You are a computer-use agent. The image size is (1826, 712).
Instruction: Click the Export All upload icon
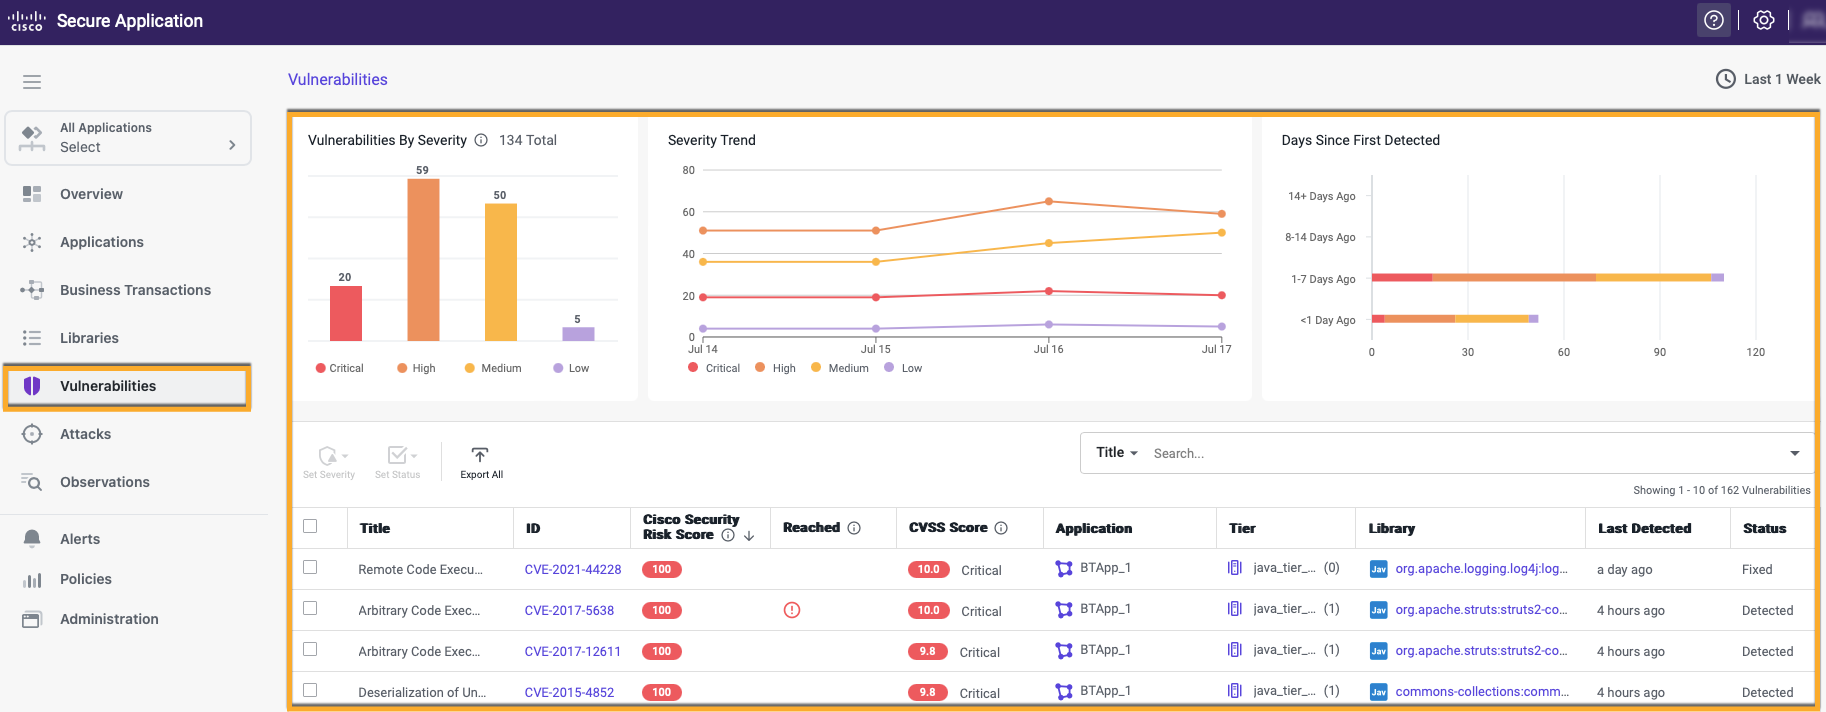(480, 455)
